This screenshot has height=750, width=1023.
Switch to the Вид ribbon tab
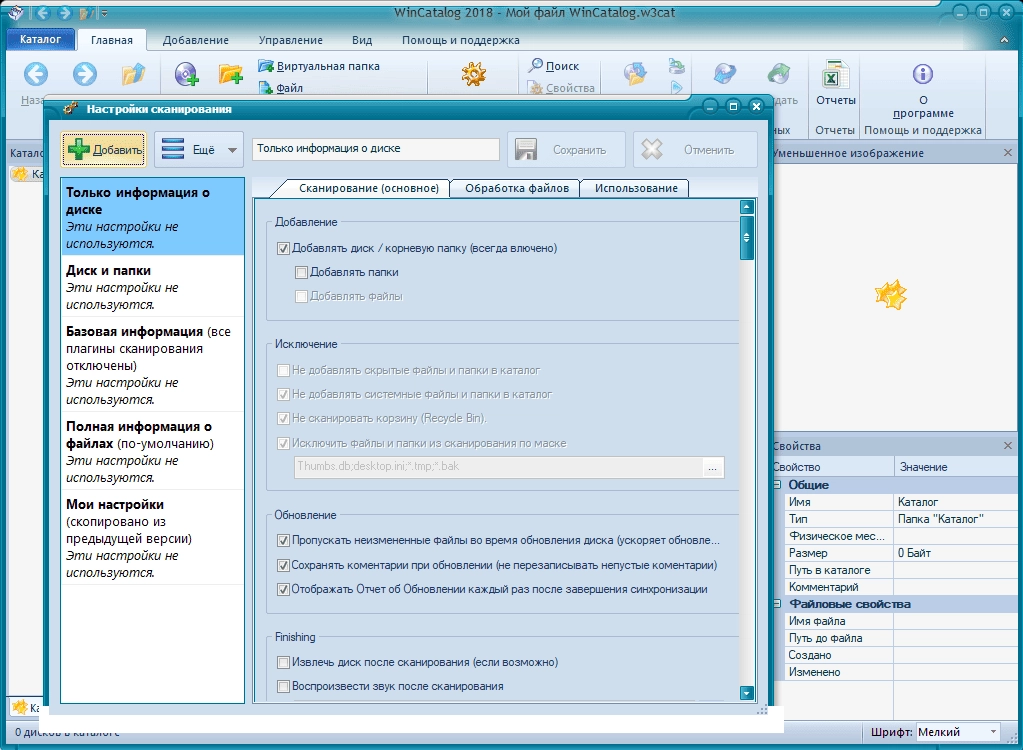click(362, 40)
